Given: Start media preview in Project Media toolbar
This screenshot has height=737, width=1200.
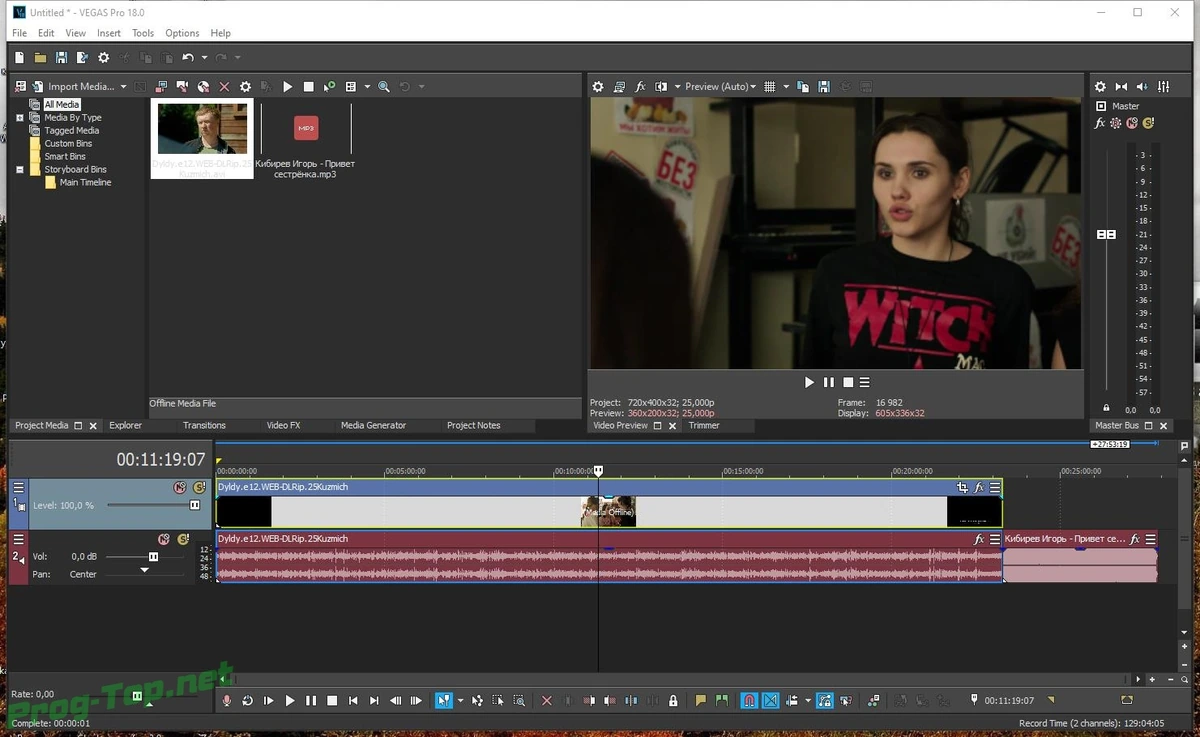Looking at the screenshot, I should (x=287, y=87).
